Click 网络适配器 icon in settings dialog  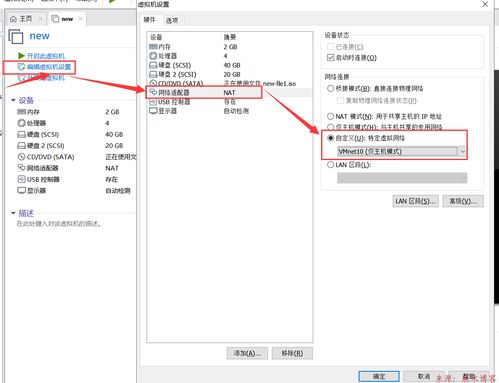(x=153, y=92)
